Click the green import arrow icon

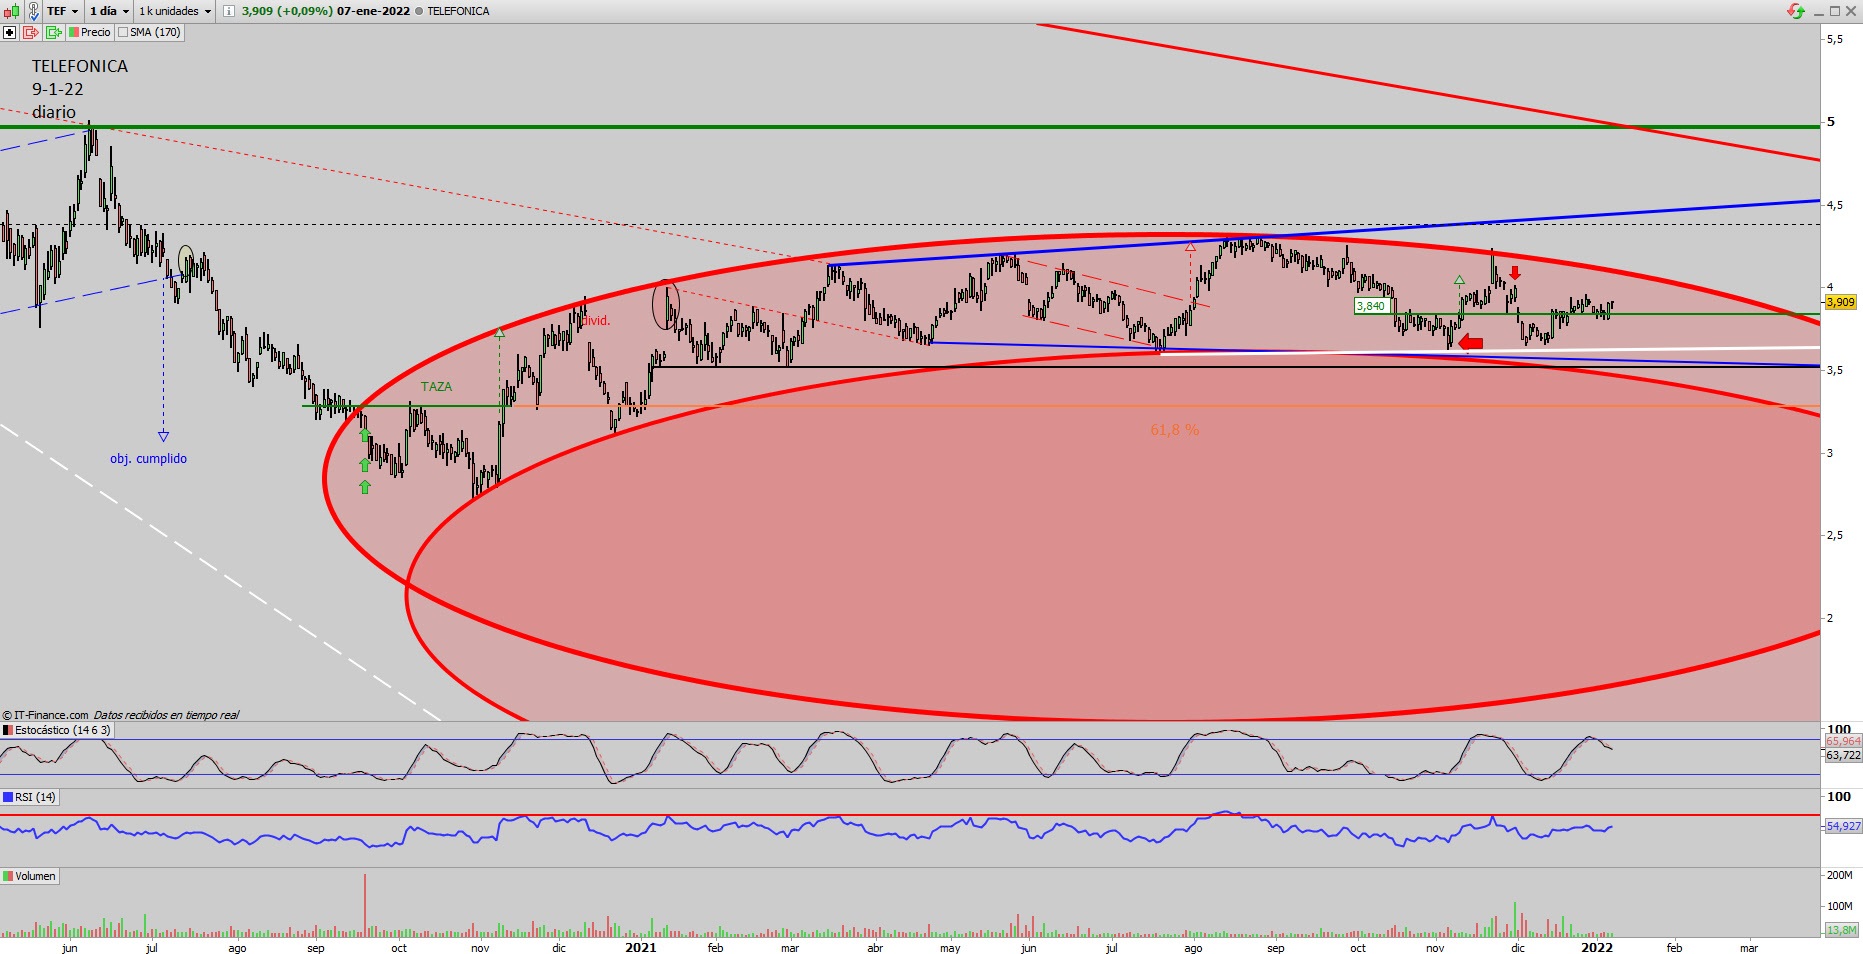53,32
